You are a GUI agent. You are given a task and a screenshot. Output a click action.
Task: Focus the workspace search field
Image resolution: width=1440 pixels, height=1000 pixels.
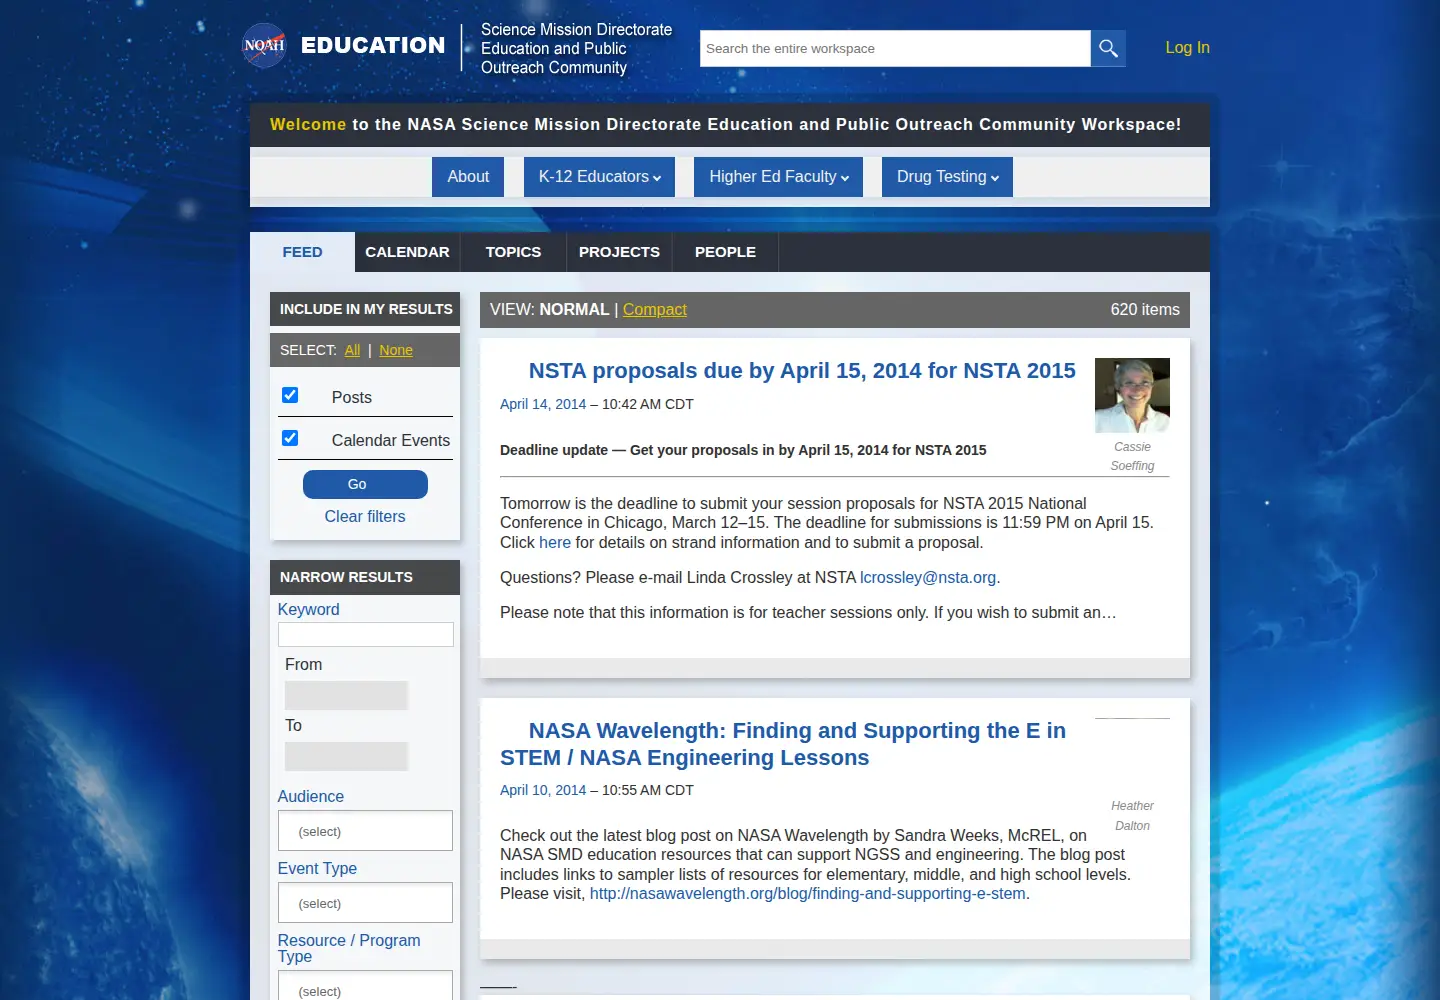tap(895, 48)
